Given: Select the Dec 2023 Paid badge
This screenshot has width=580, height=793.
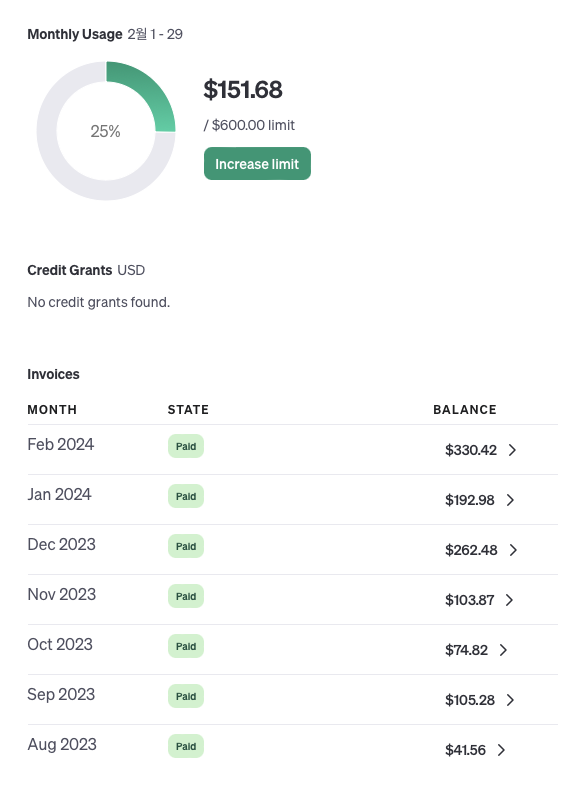Looking at the screenshot, I should [x=186, y=546].
